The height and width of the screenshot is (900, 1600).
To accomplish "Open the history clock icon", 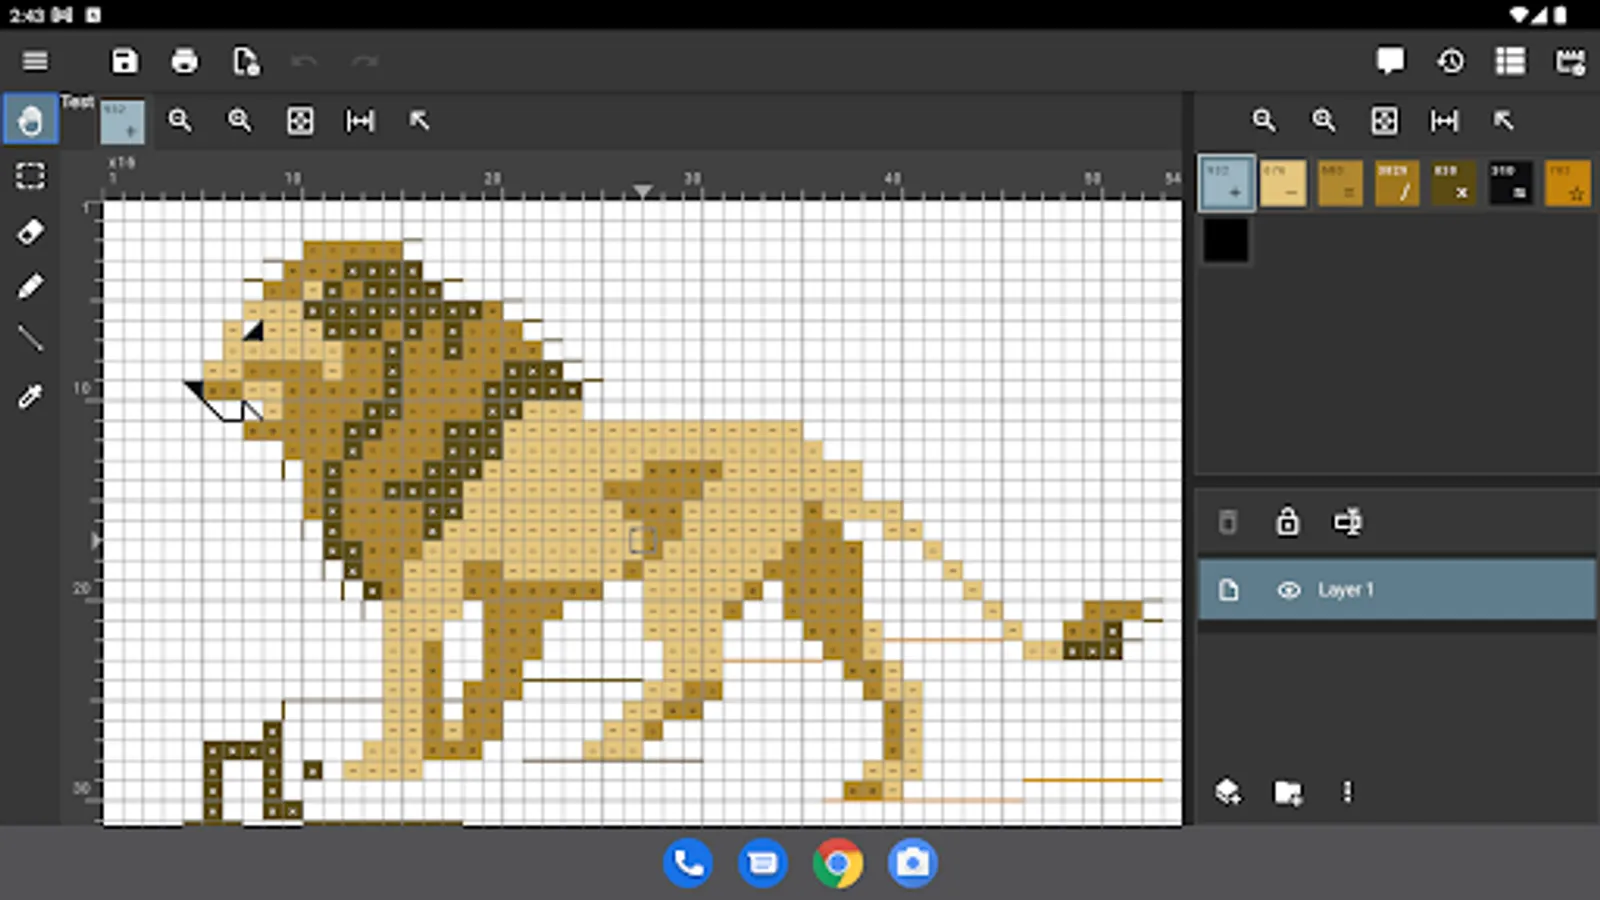I will click(x=1450, y=61).
